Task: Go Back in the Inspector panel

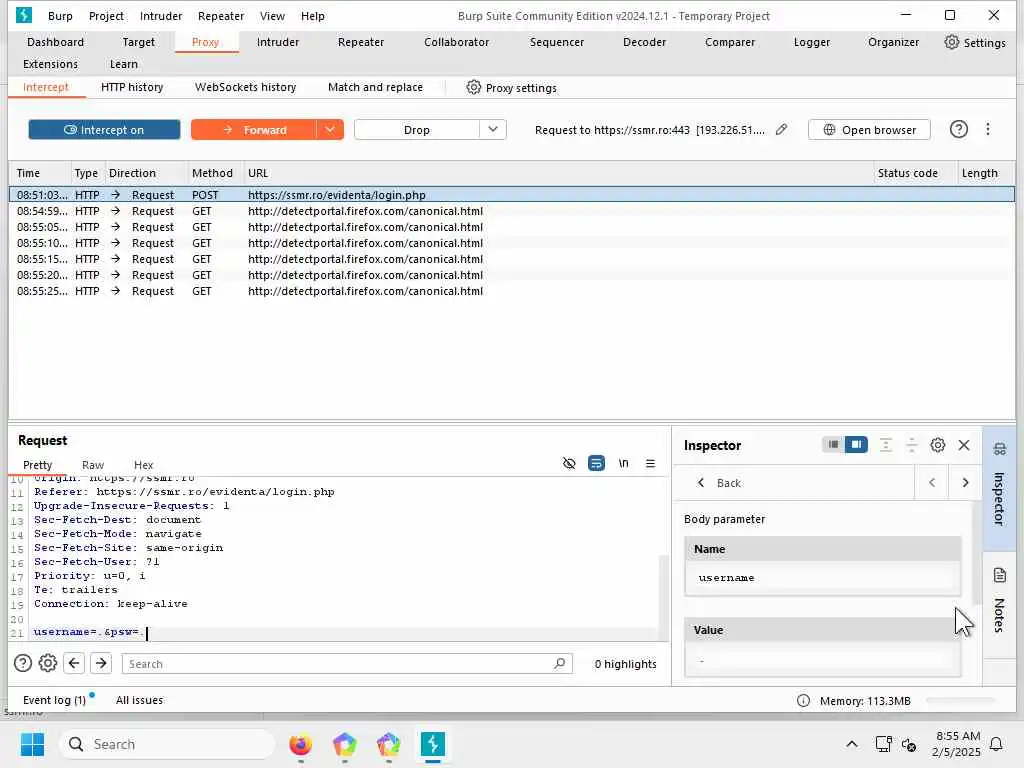Action: pyautogui.click(x=719, y=483)
